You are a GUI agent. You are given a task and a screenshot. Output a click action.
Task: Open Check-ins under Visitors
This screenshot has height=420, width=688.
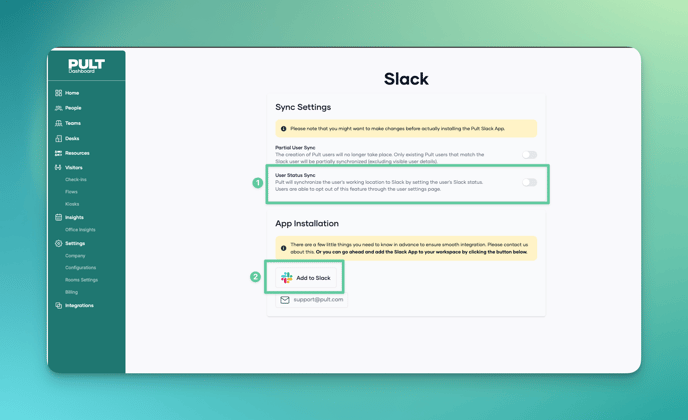point(76,179)
